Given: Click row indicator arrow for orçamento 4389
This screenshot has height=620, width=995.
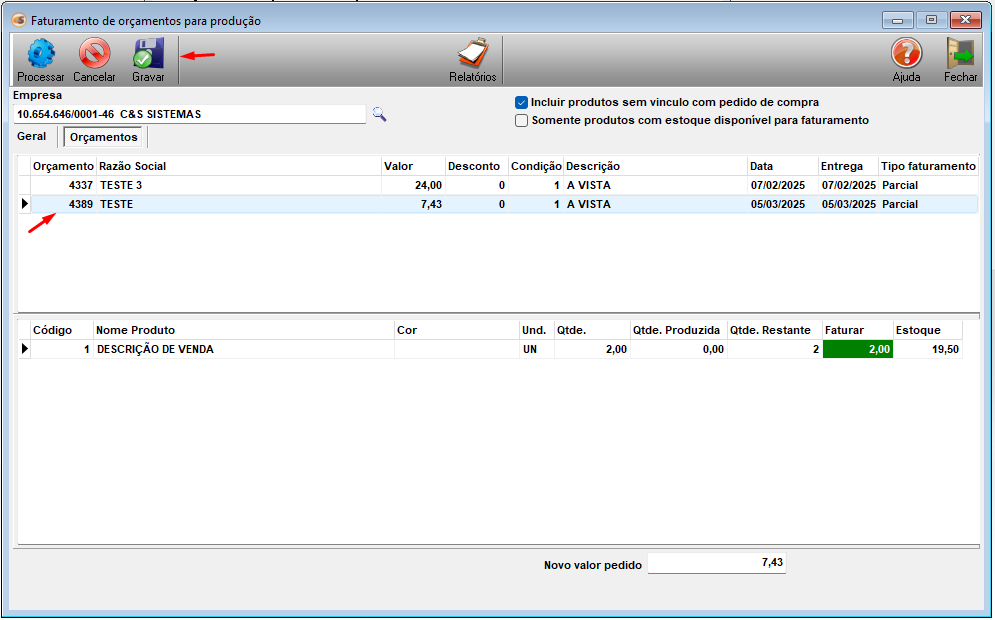Looking at the screenshot, I should point(24,204).
